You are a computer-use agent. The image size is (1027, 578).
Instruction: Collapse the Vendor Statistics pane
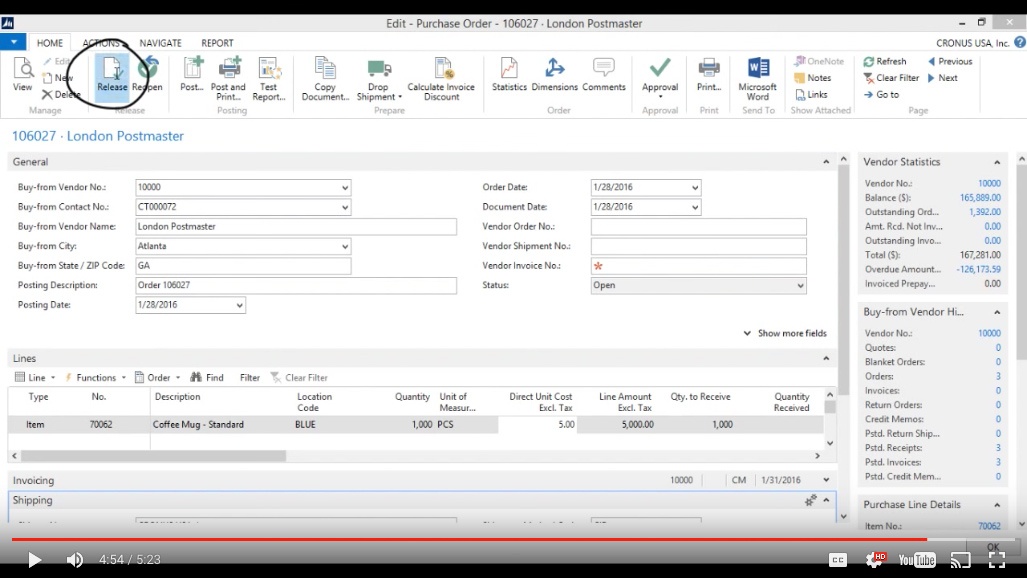click(997, 162)
